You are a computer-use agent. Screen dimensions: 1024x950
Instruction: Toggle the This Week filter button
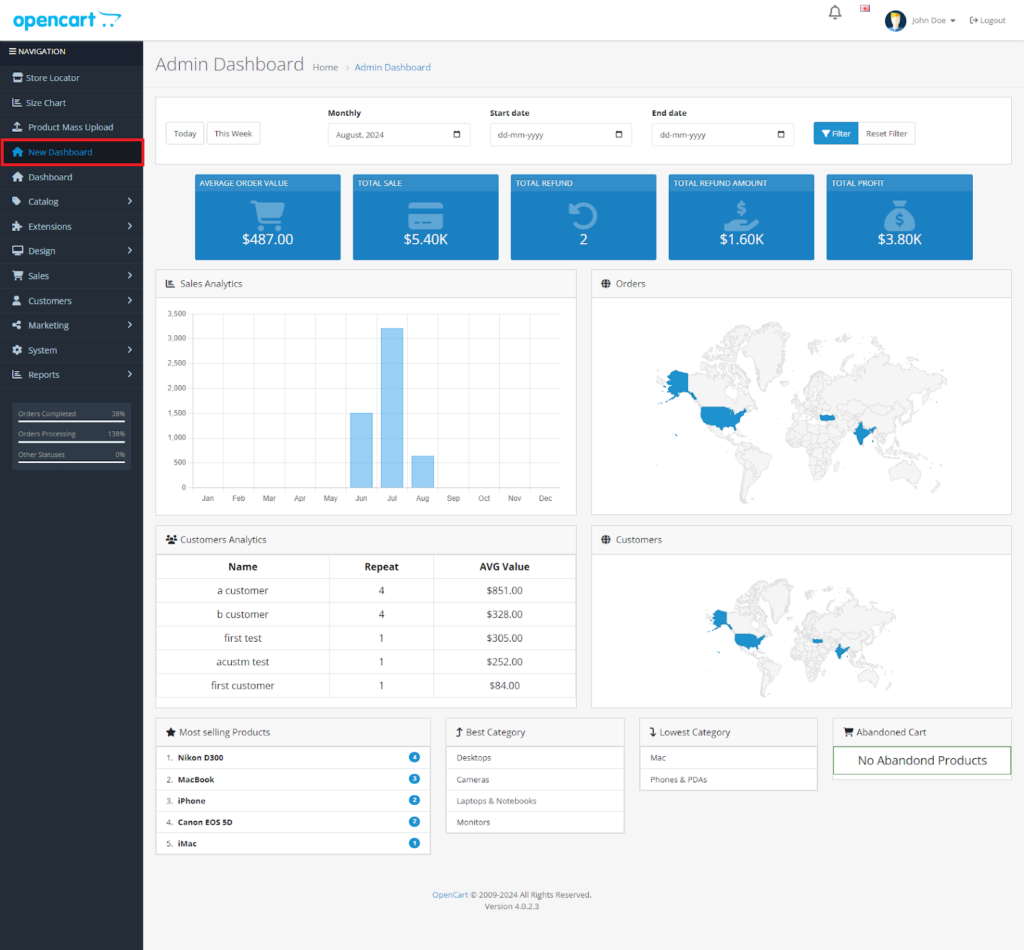tap(233, 133)
